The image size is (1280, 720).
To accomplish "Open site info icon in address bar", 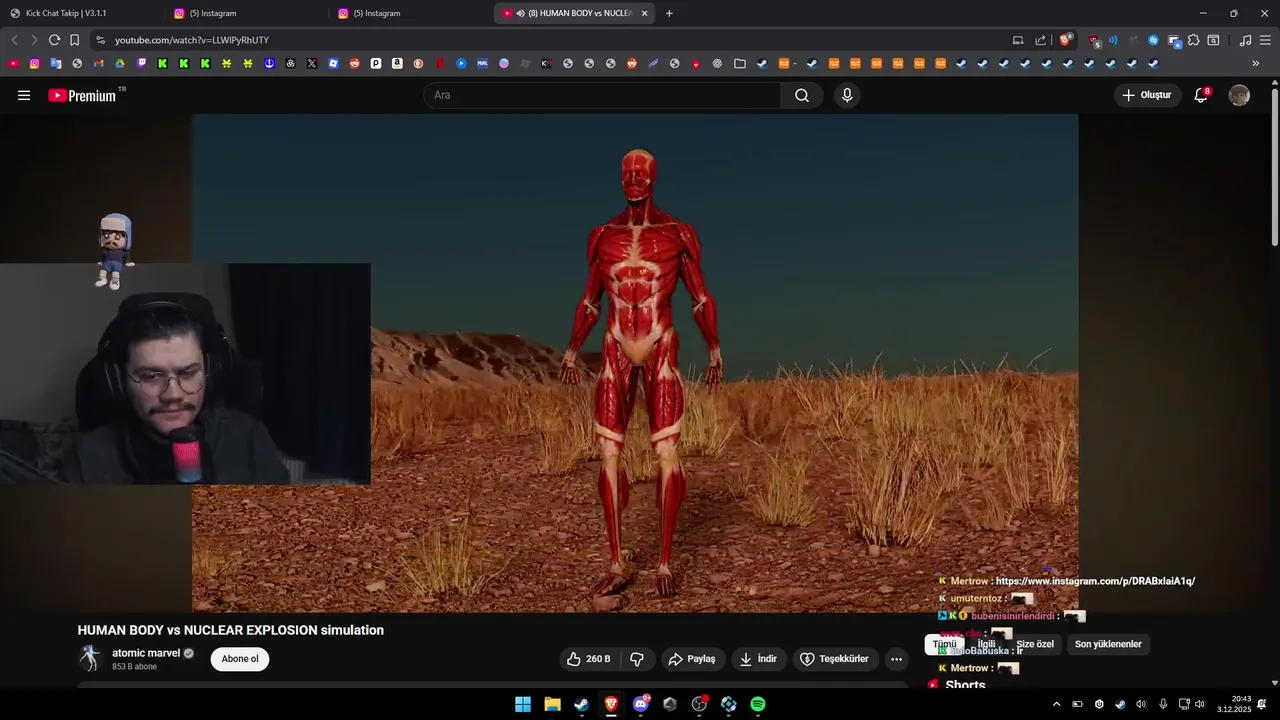I will pos(99,40).
